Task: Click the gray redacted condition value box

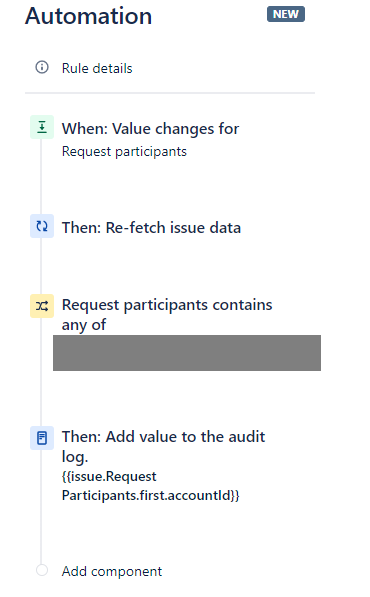Action: (x=187, y=353)
